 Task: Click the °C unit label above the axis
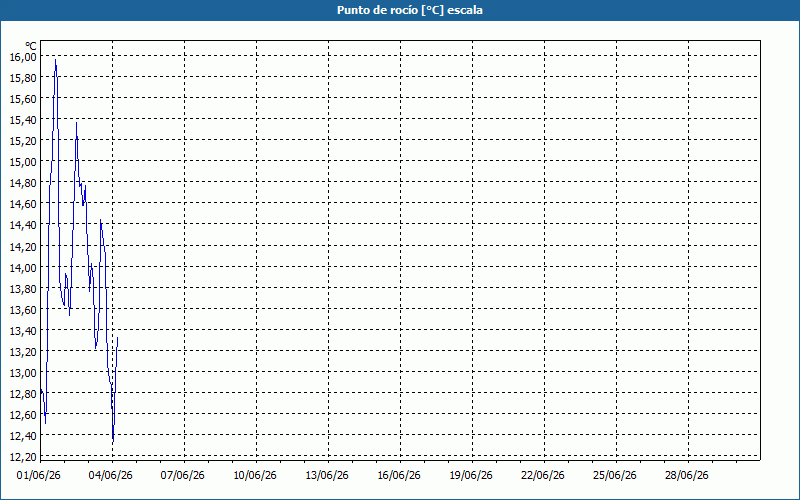31,46
